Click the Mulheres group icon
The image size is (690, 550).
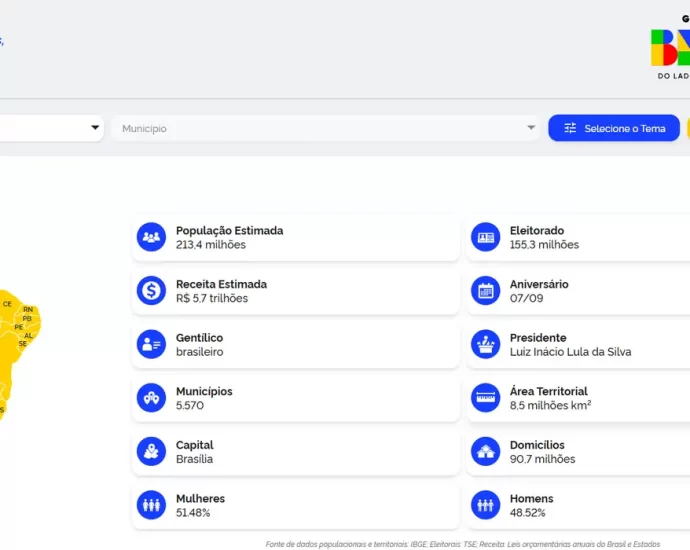click(151, 506)
